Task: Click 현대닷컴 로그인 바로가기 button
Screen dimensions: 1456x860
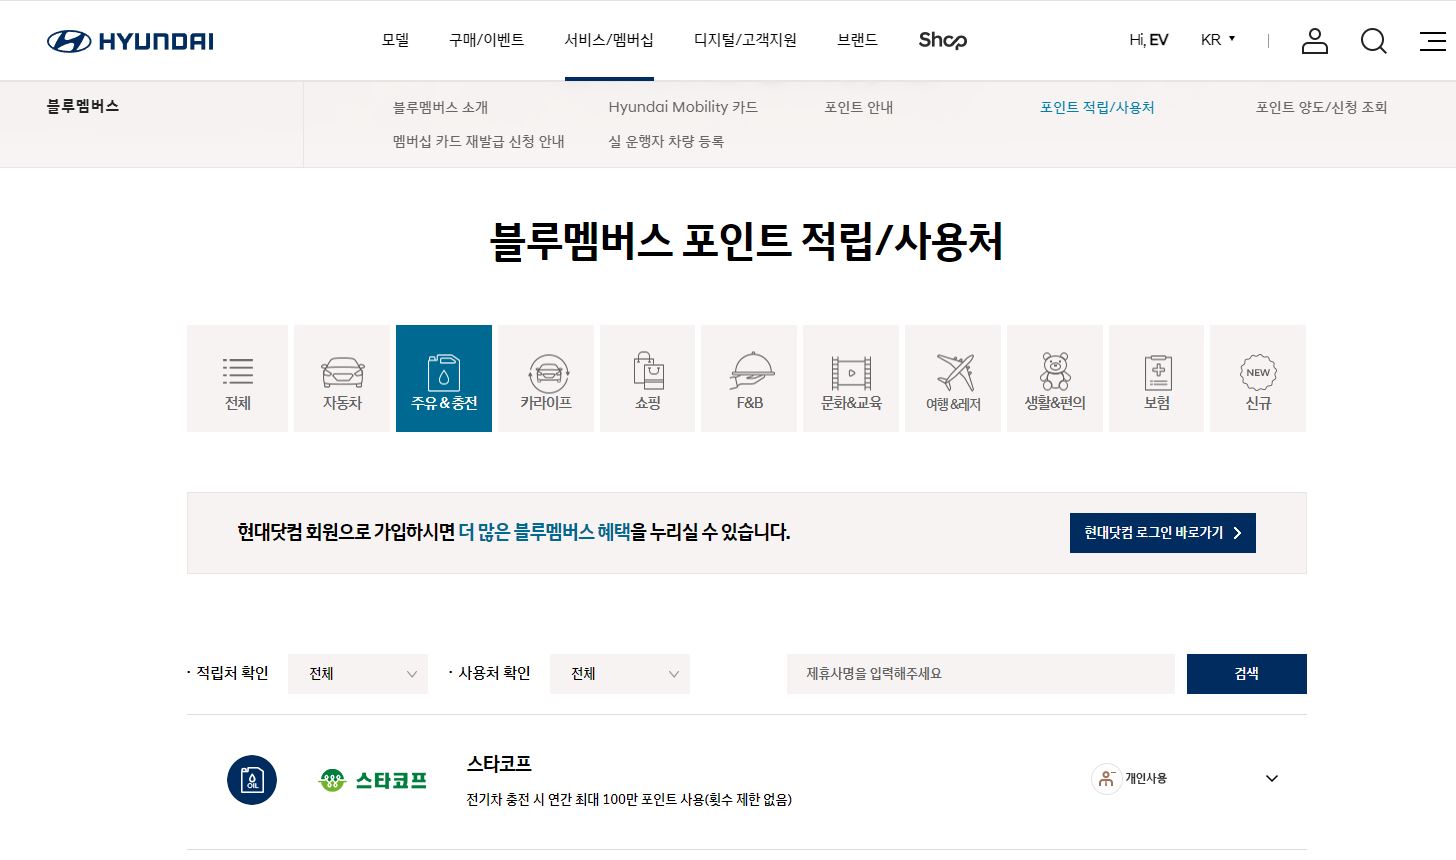Action: click(1163, 533)
